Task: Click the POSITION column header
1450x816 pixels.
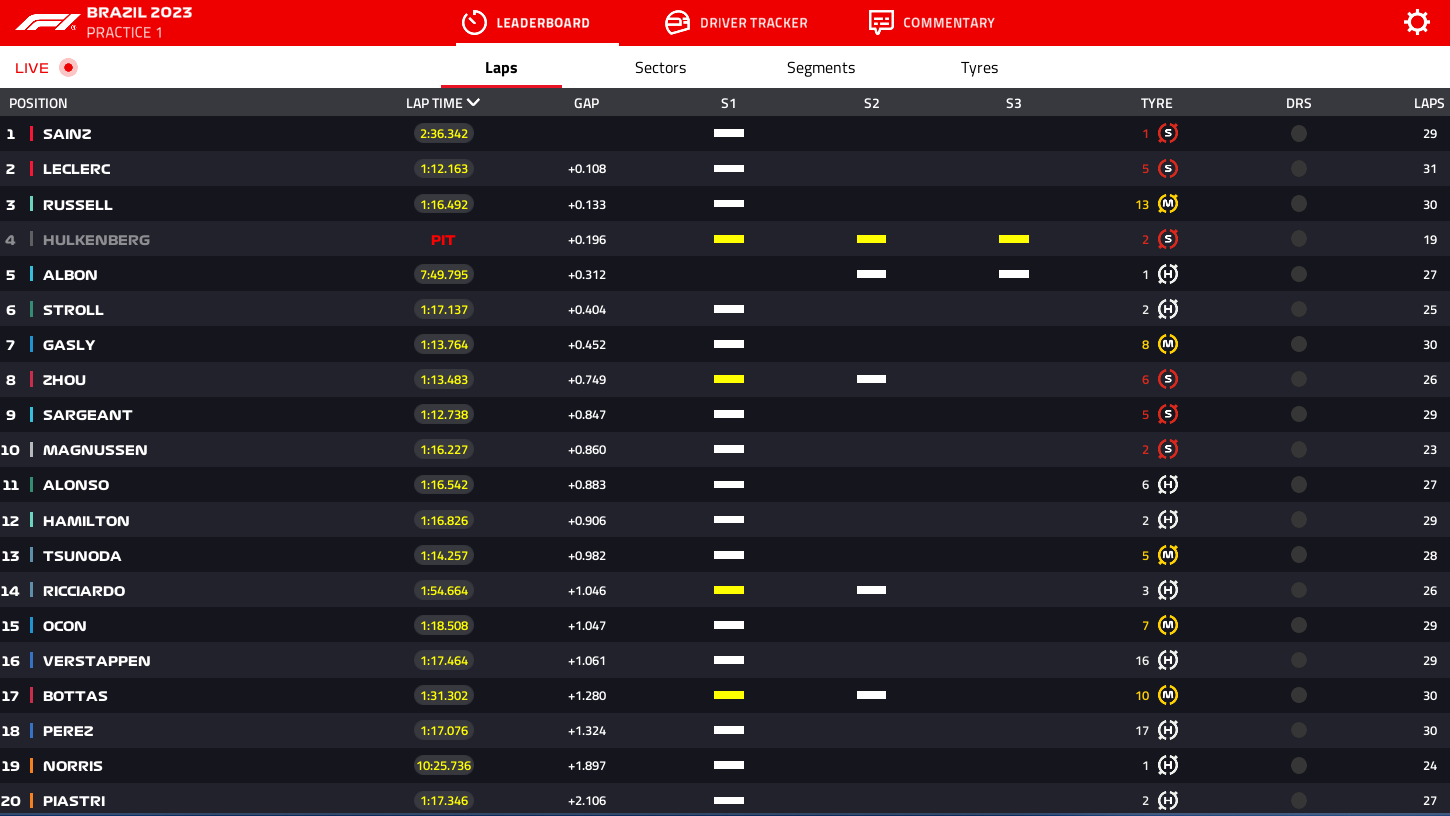Action: point(38,103)
